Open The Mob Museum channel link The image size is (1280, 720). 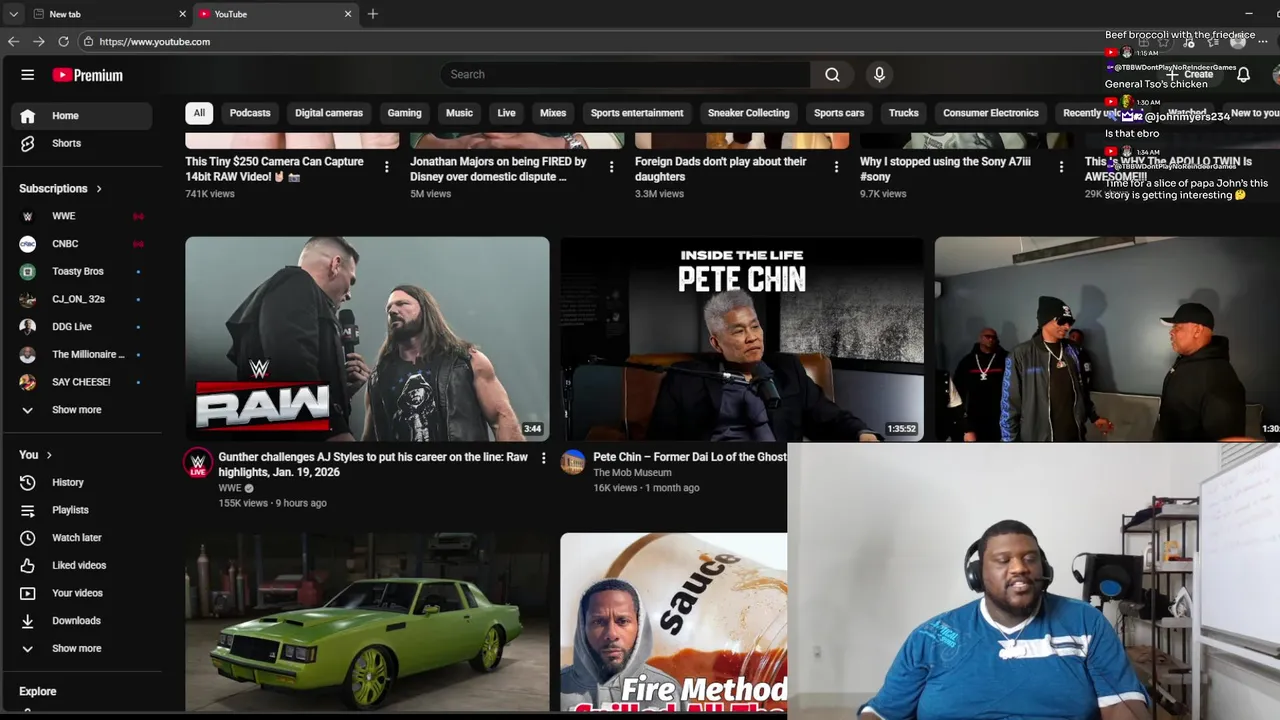[632, 473]
